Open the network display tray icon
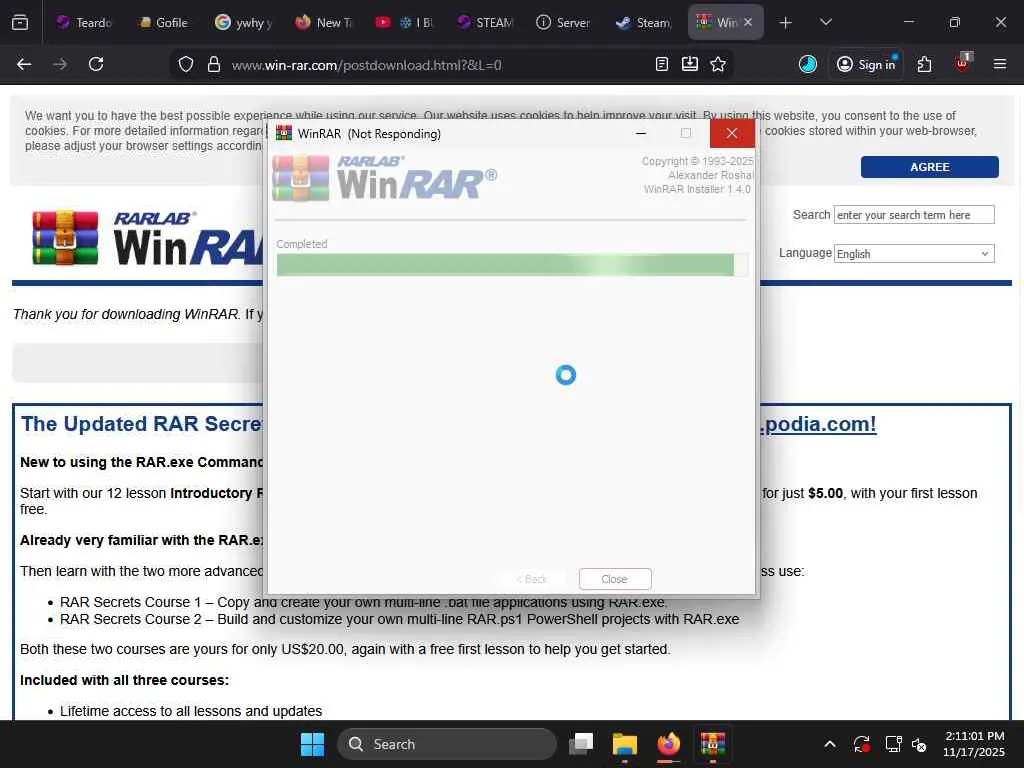 pos(893,744)
